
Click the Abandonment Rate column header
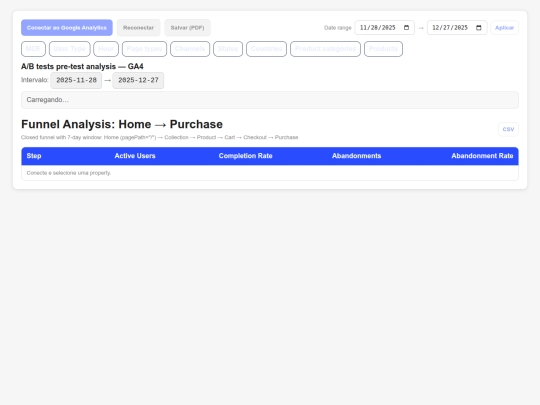click(x=482, y=156)
